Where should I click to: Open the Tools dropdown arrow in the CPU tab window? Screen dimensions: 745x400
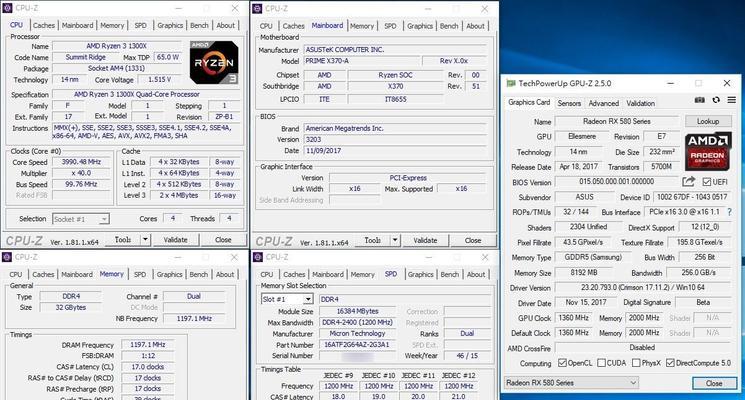[145, 240]
